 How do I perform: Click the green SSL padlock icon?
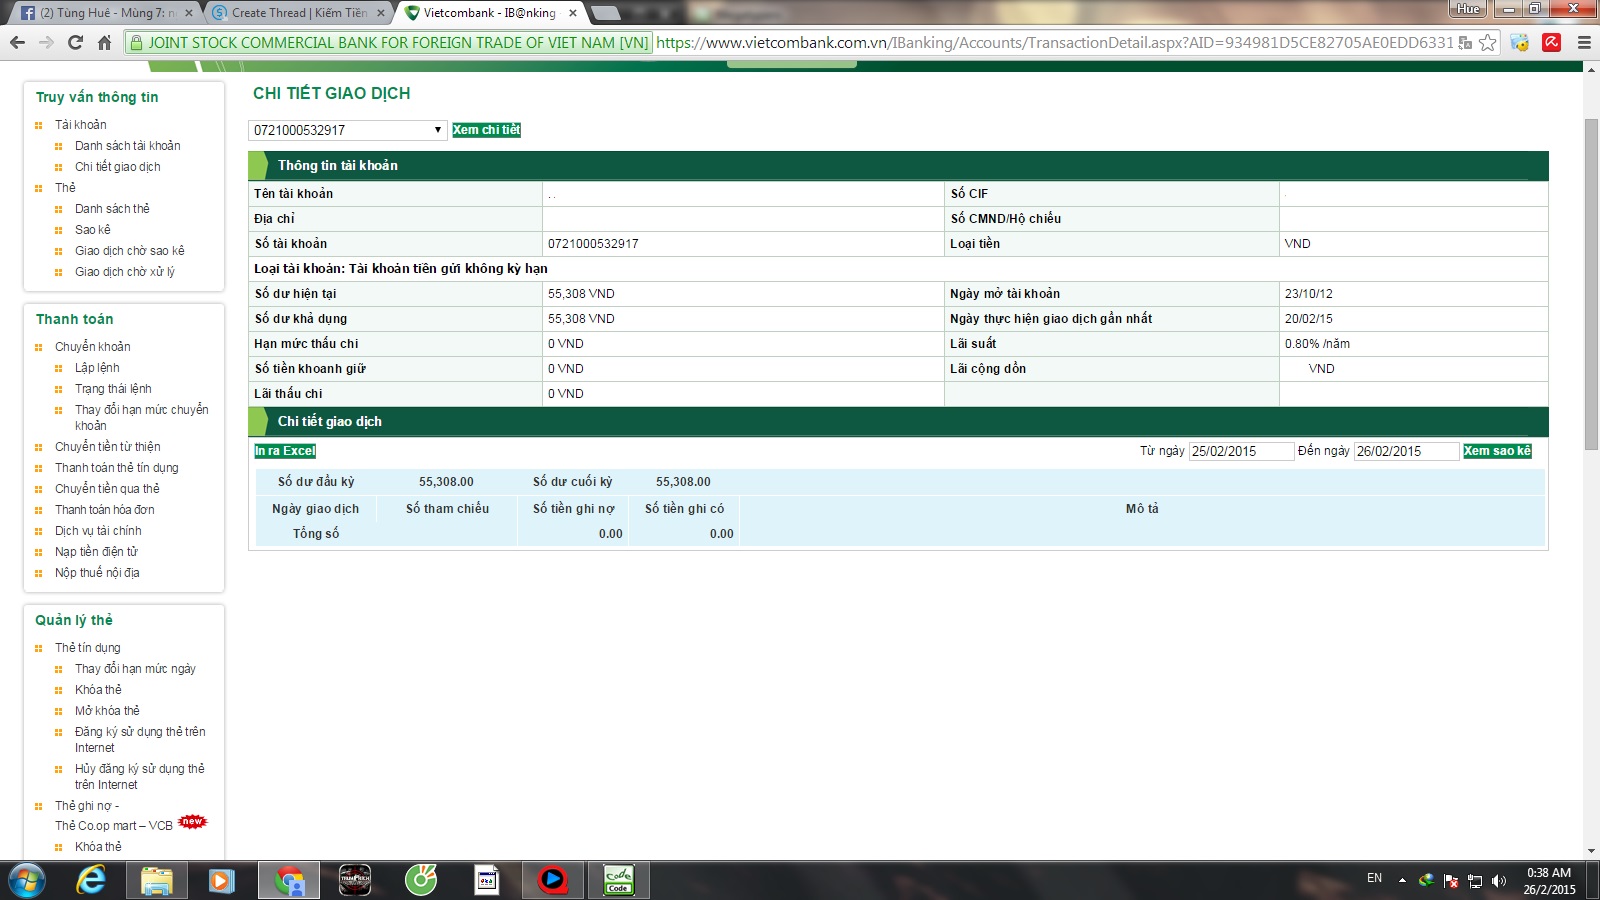pos(137,43)
